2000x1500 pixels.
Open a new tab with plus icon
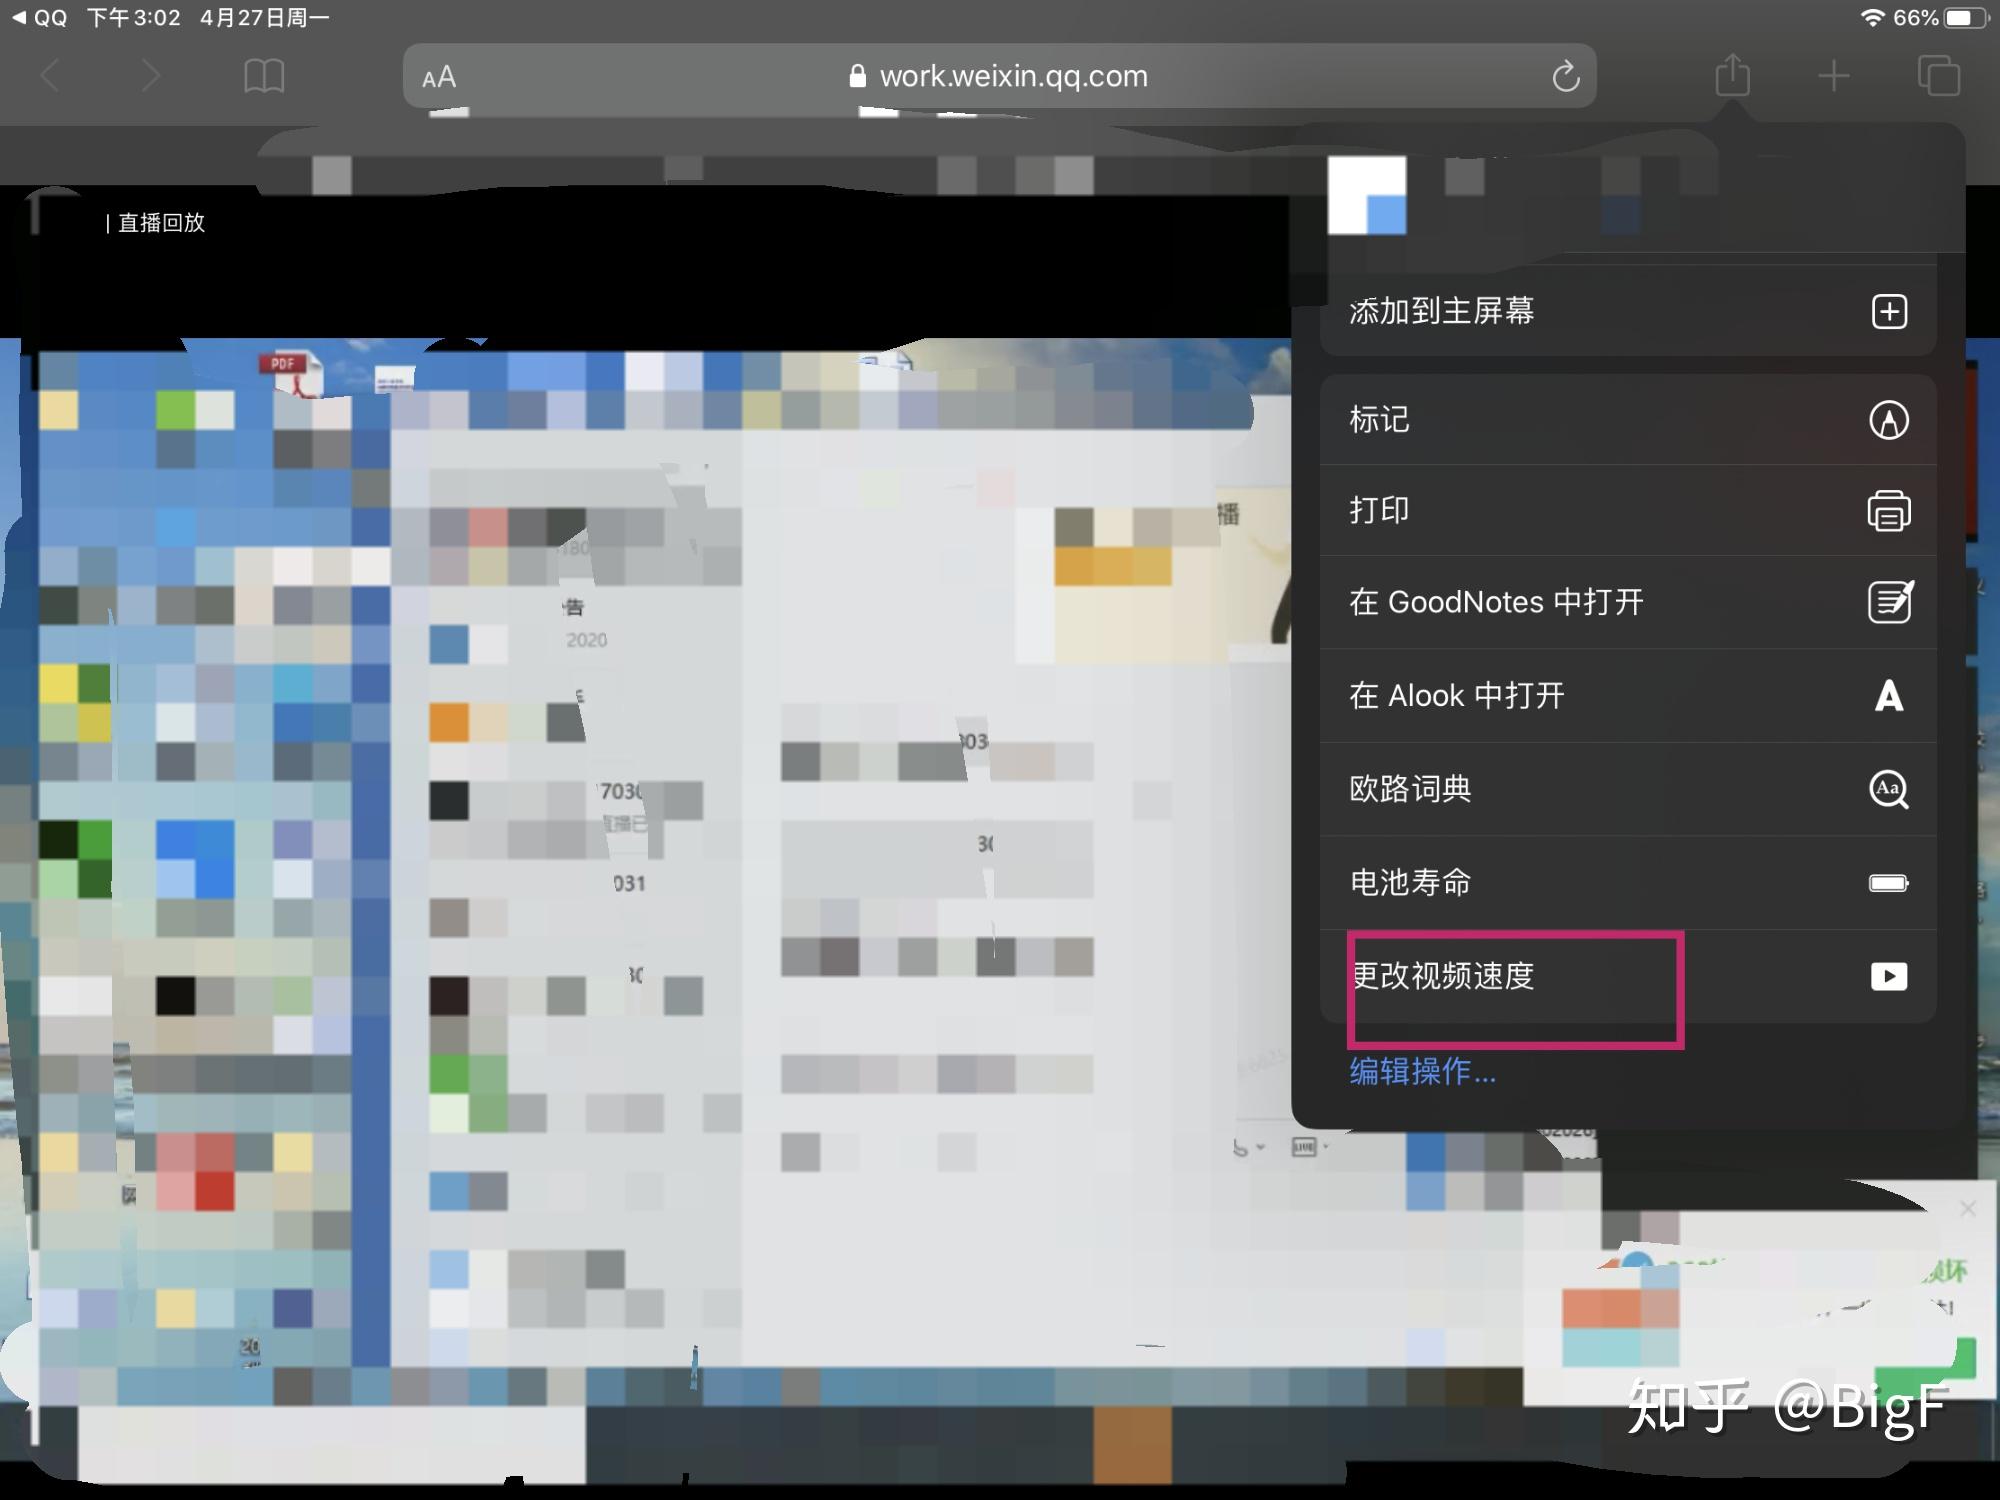click(1833, 76)
